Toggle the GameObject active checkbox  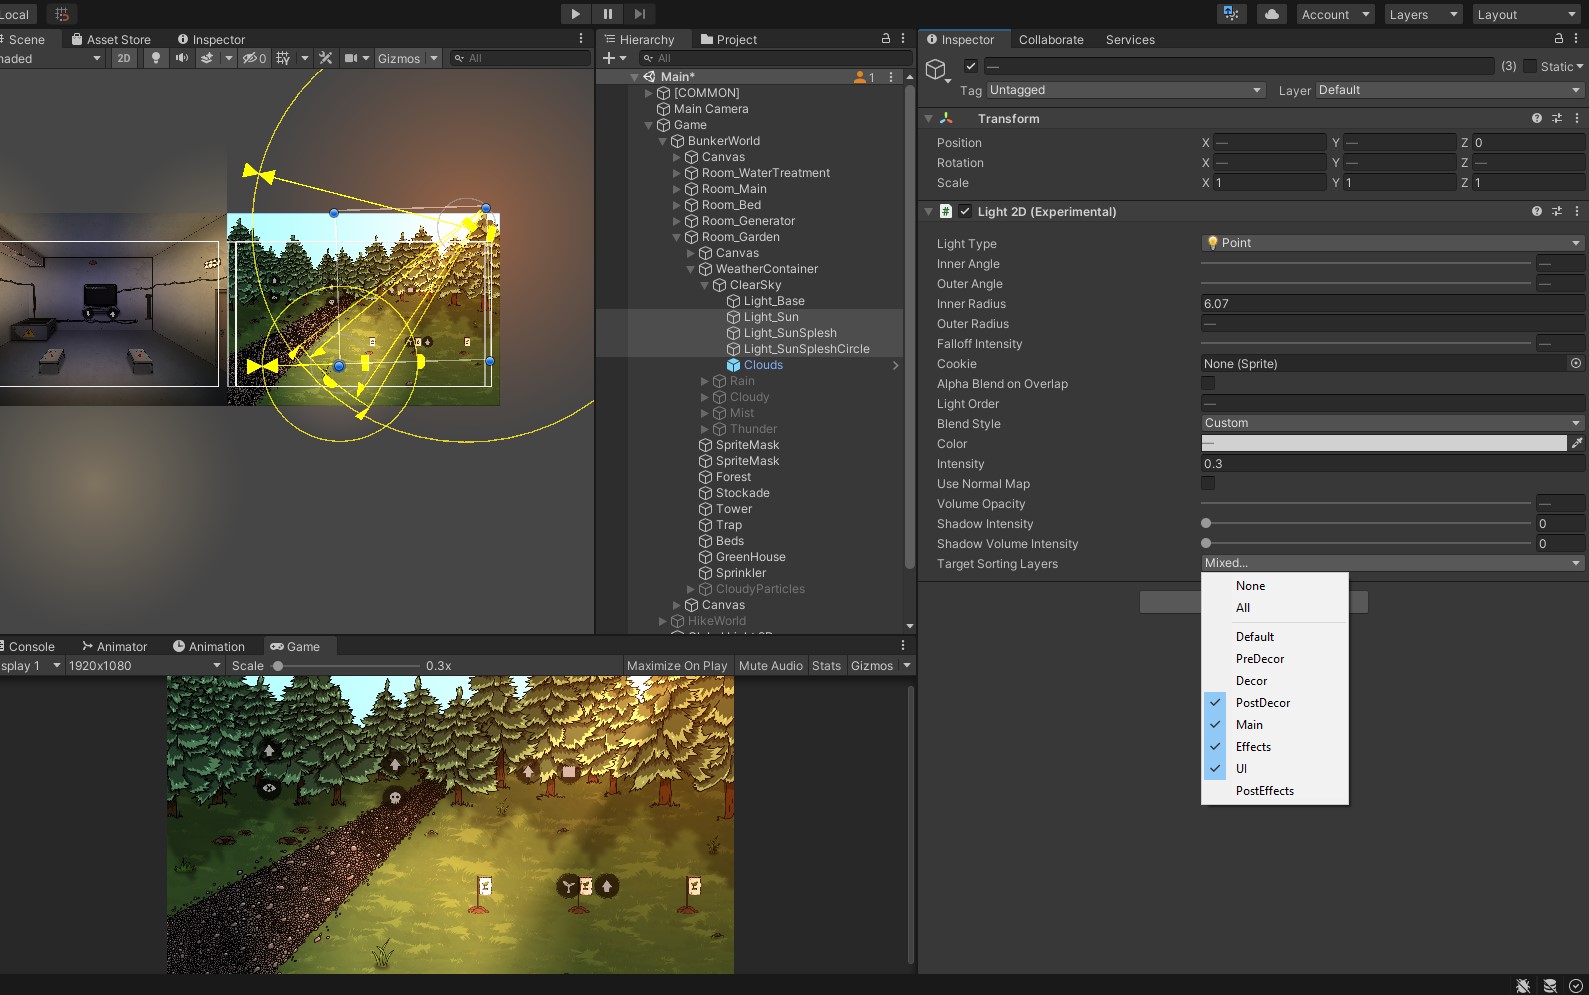coord(970,66)
